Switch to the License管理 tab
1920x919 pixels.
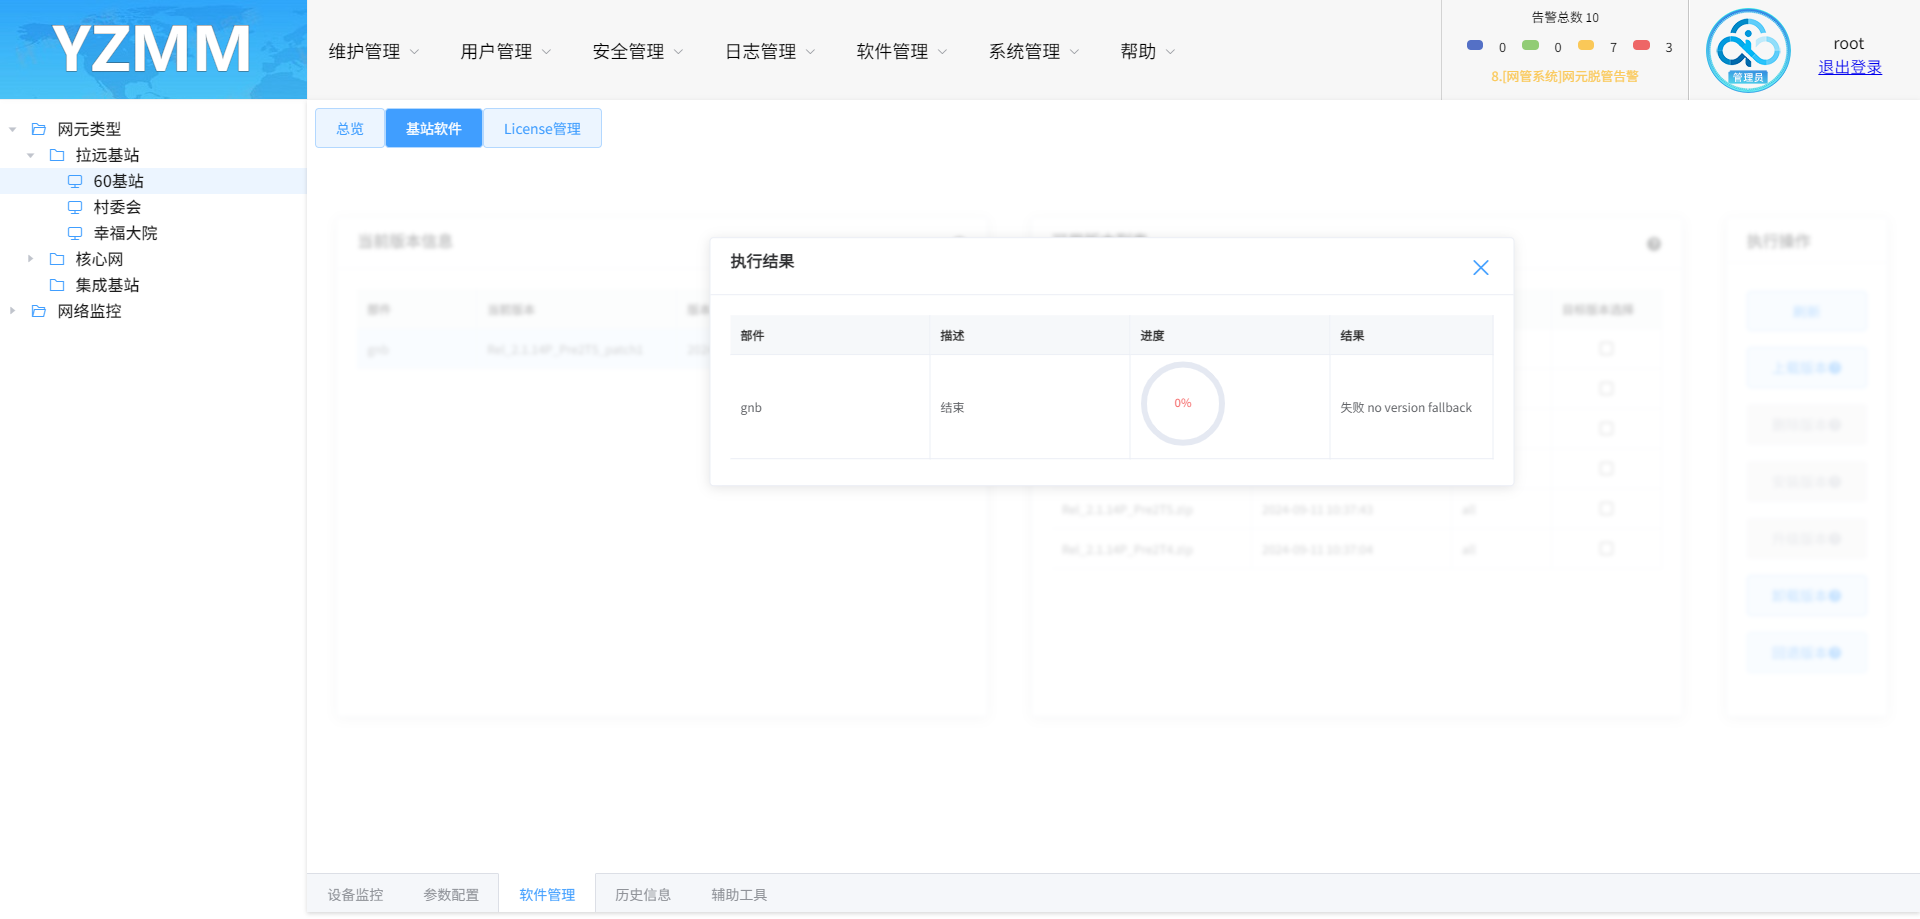[x=542, y=128]
